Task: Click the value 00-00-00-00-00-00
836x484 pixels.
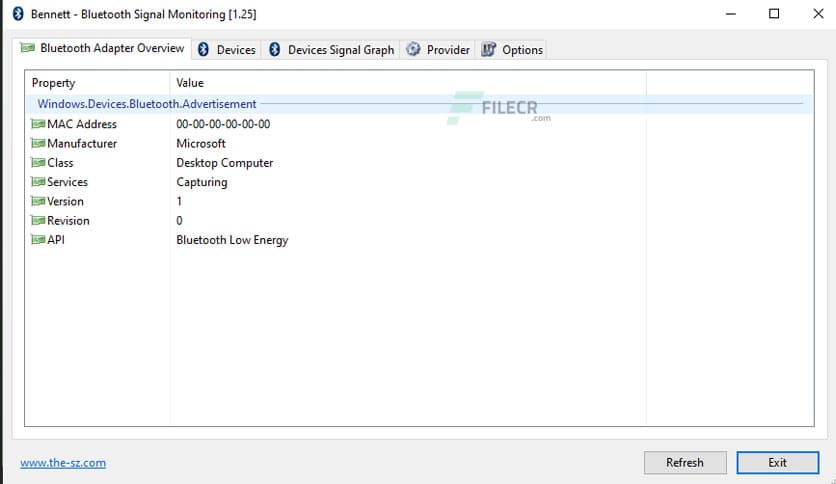Action: (x=223, y=124)
